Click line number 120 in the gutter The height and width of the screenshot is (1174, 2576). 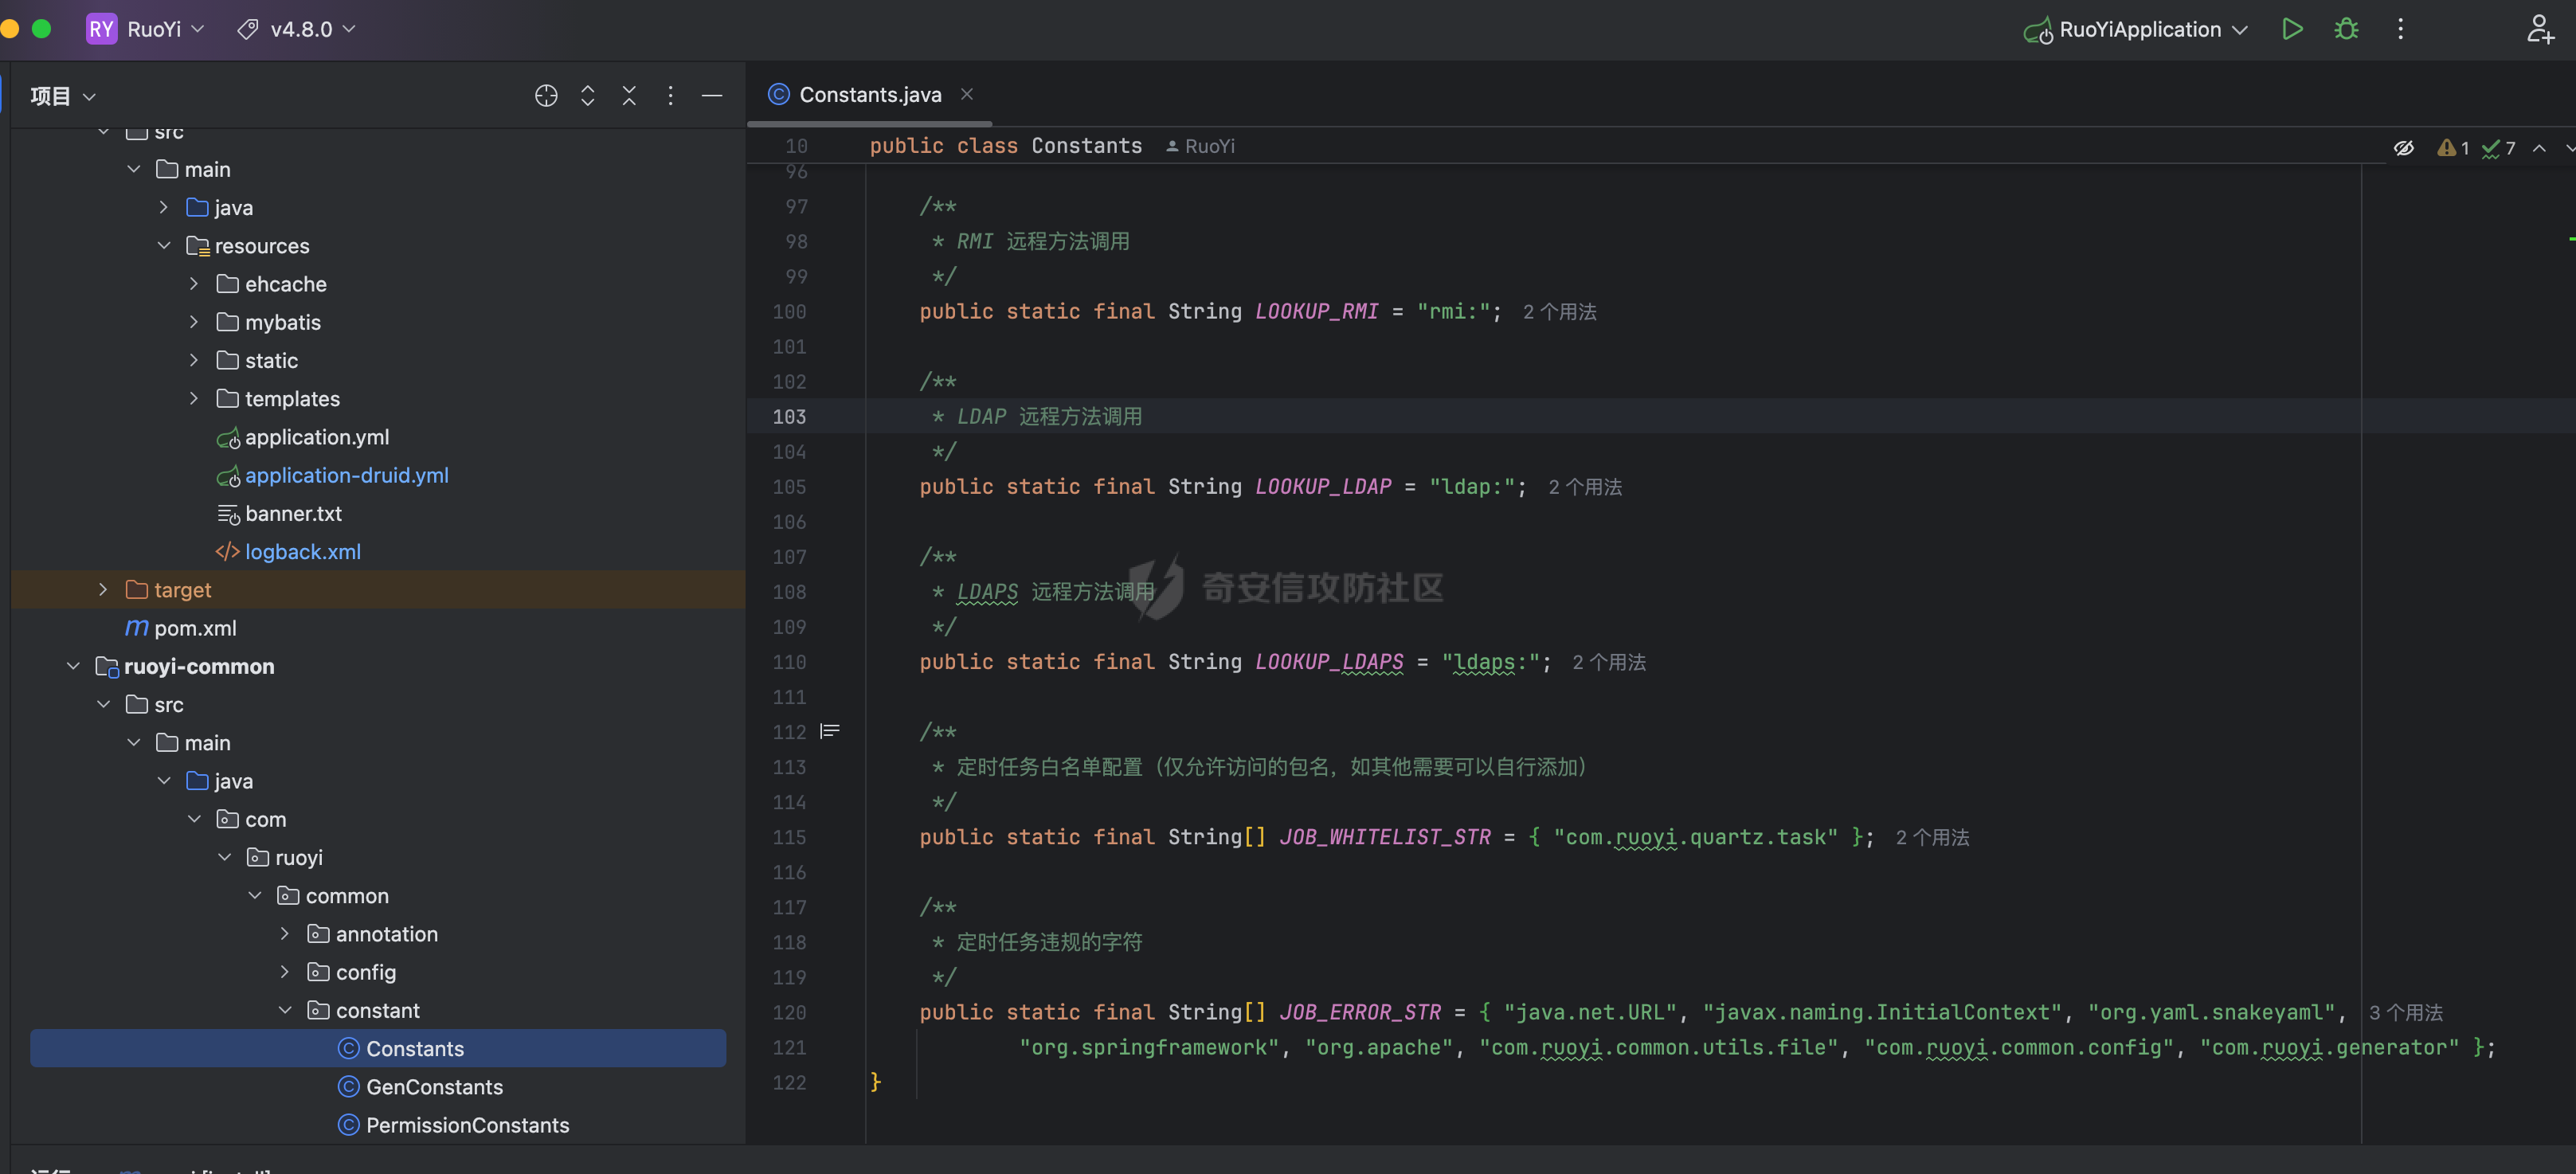point(789,1012)
